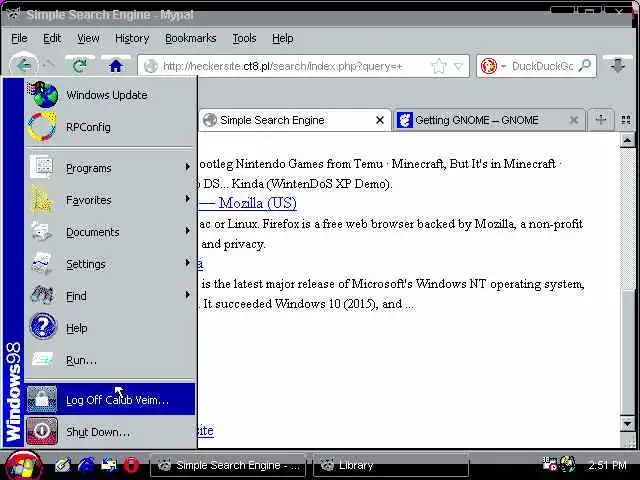Viewport: 640px width, 480px height.
Task: Go back using the back arrow button
Action: coord(23,65)
